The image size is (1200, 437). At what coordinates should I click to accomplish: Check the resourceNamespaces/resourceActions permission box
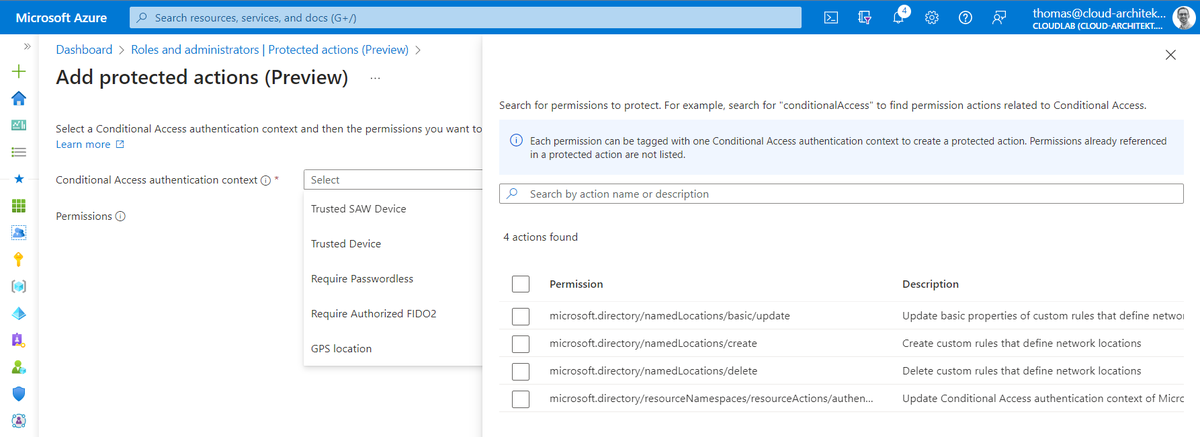coord(520,400)
